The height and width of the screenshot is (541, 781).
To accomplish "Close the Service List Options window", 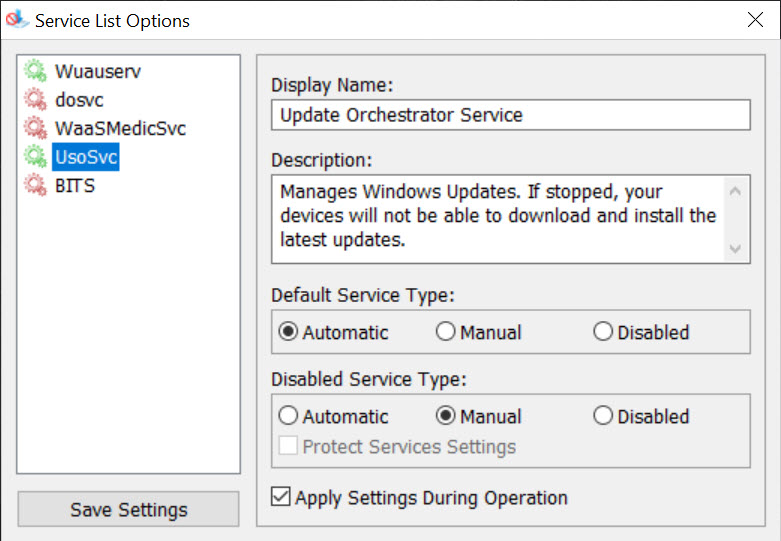I will click(755, 20).
